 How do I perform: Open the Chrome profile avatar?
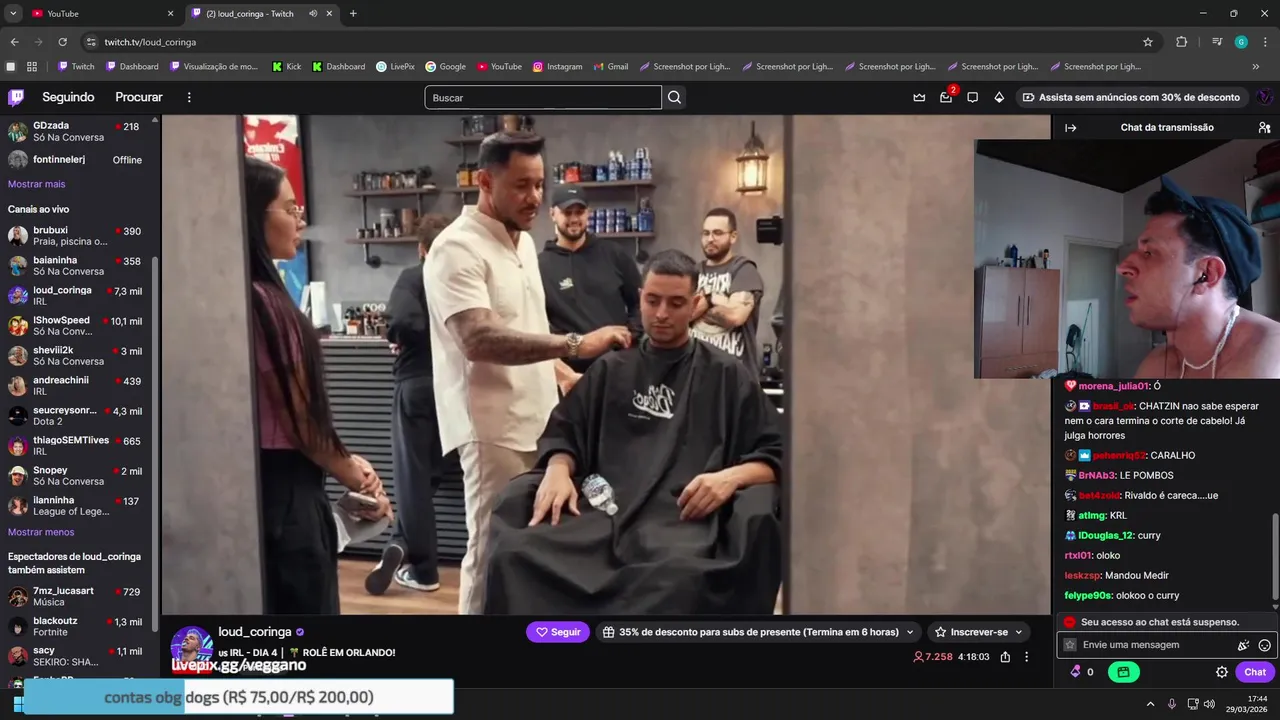tap(1241, 42)
